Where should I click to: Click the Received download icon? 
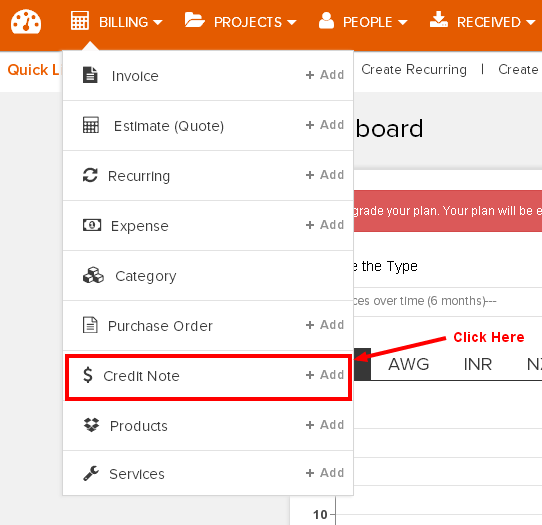439,19
